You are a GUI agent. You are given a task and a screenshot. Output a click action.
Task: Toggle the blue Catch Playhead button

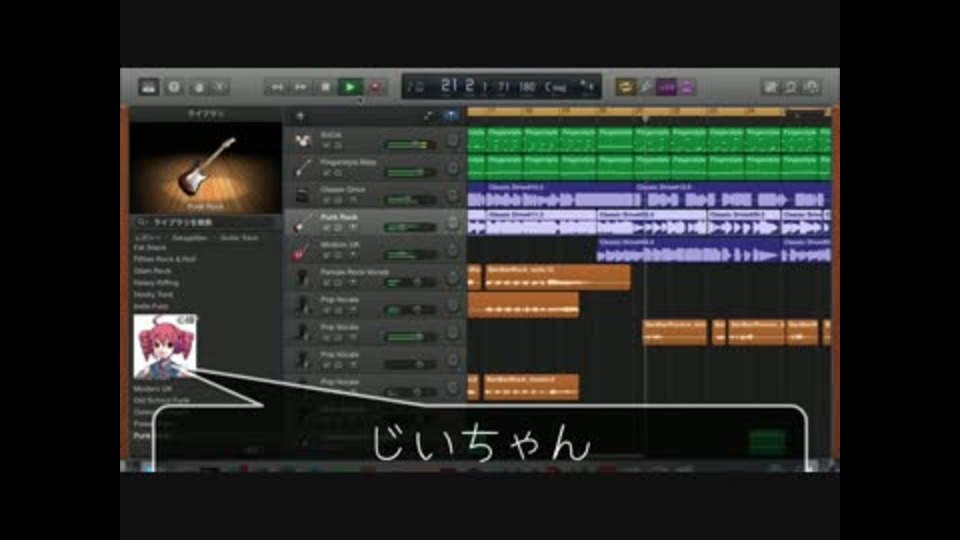coord(450,116)
